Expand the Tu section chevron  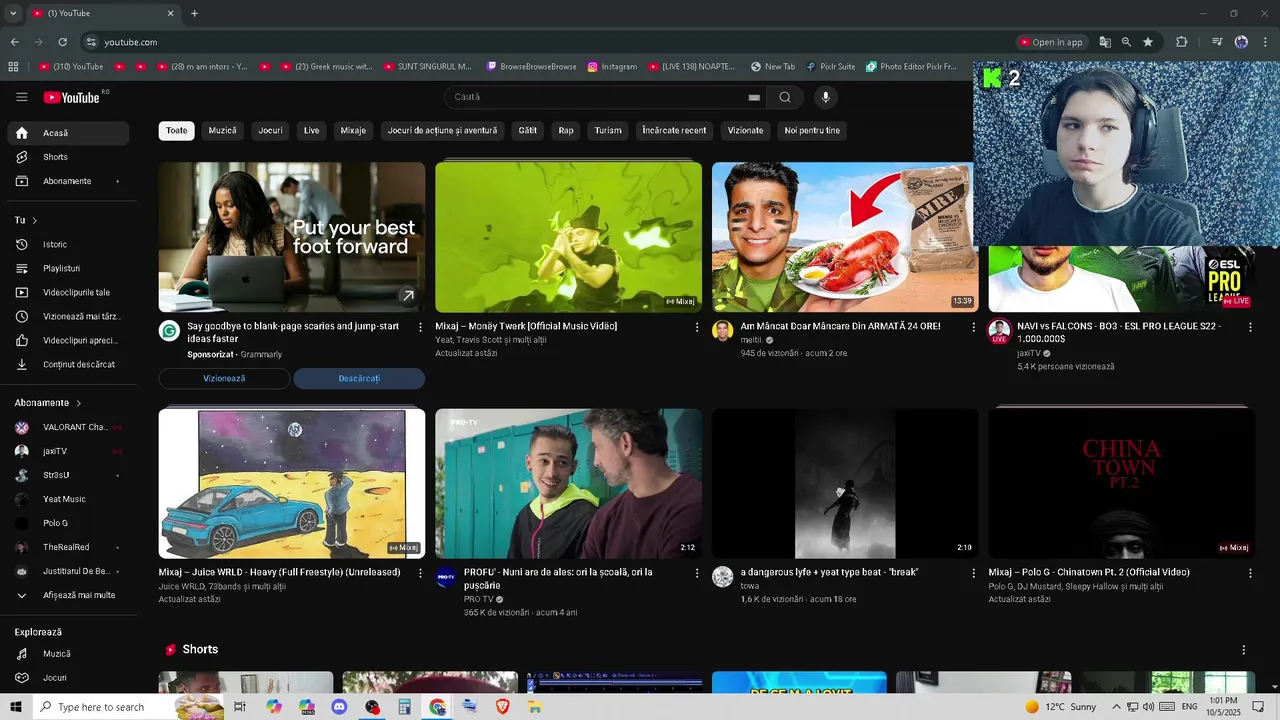pyautogui.click(x=34, y=220)
